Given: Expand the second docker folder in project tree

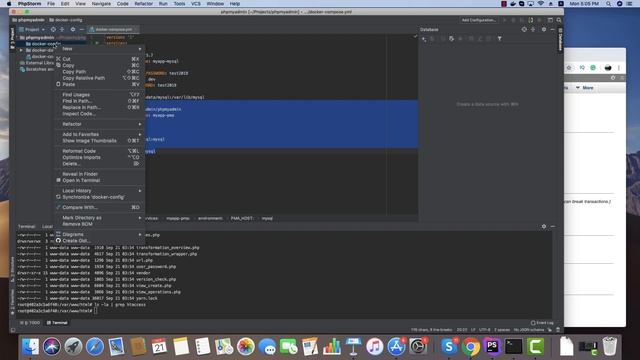Looking at the screenshot, I should [21, 50].
